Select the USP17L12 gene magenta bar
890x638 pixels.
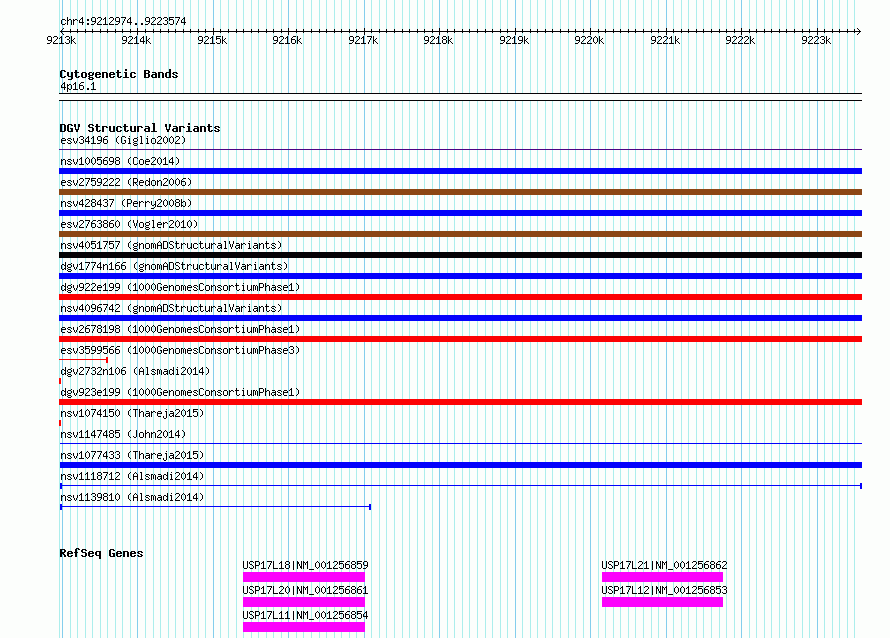tap(662, 602)
